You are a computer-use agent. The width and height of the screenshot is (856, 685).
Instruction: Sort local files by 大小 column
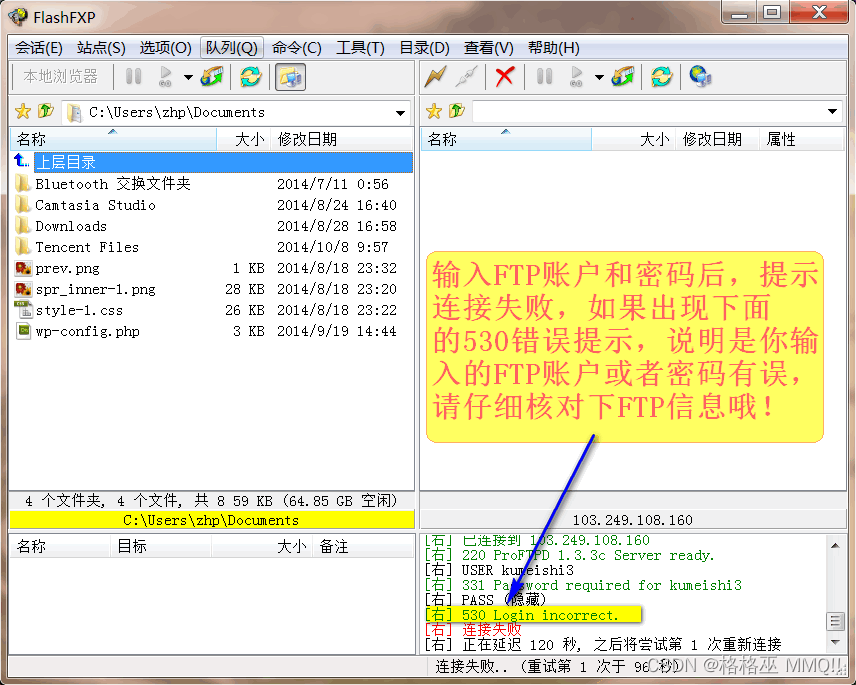252,139
